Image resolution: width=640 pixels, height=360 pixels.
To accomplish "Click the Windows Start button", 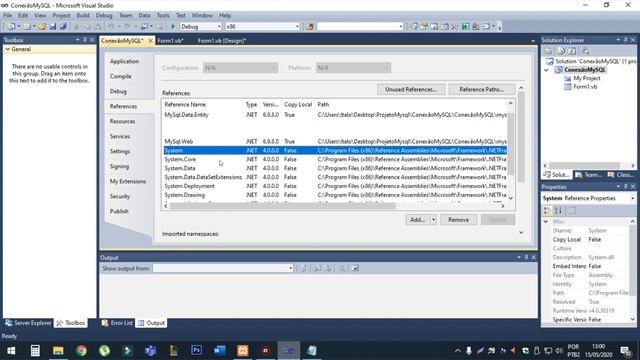I will tap(11, 351).
